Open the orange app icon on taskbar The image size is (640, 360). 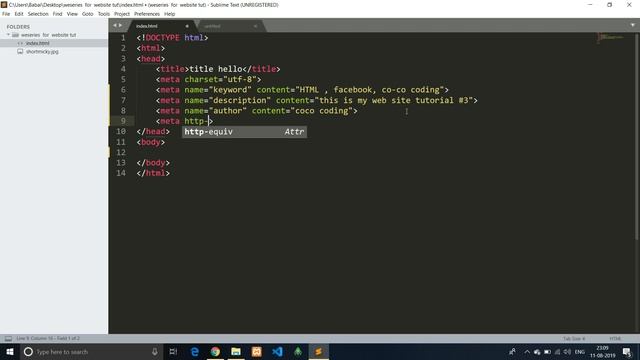click(x=256, y=352)
